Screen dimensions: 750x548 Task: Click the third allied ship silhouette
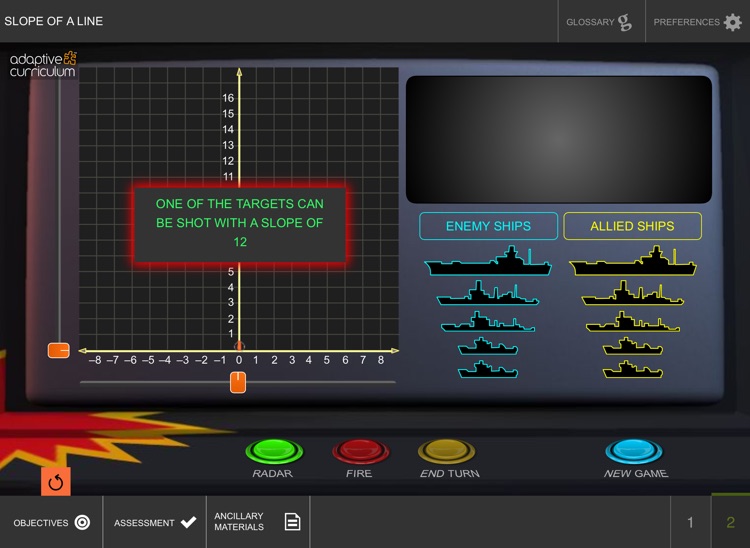coord(632,322)
